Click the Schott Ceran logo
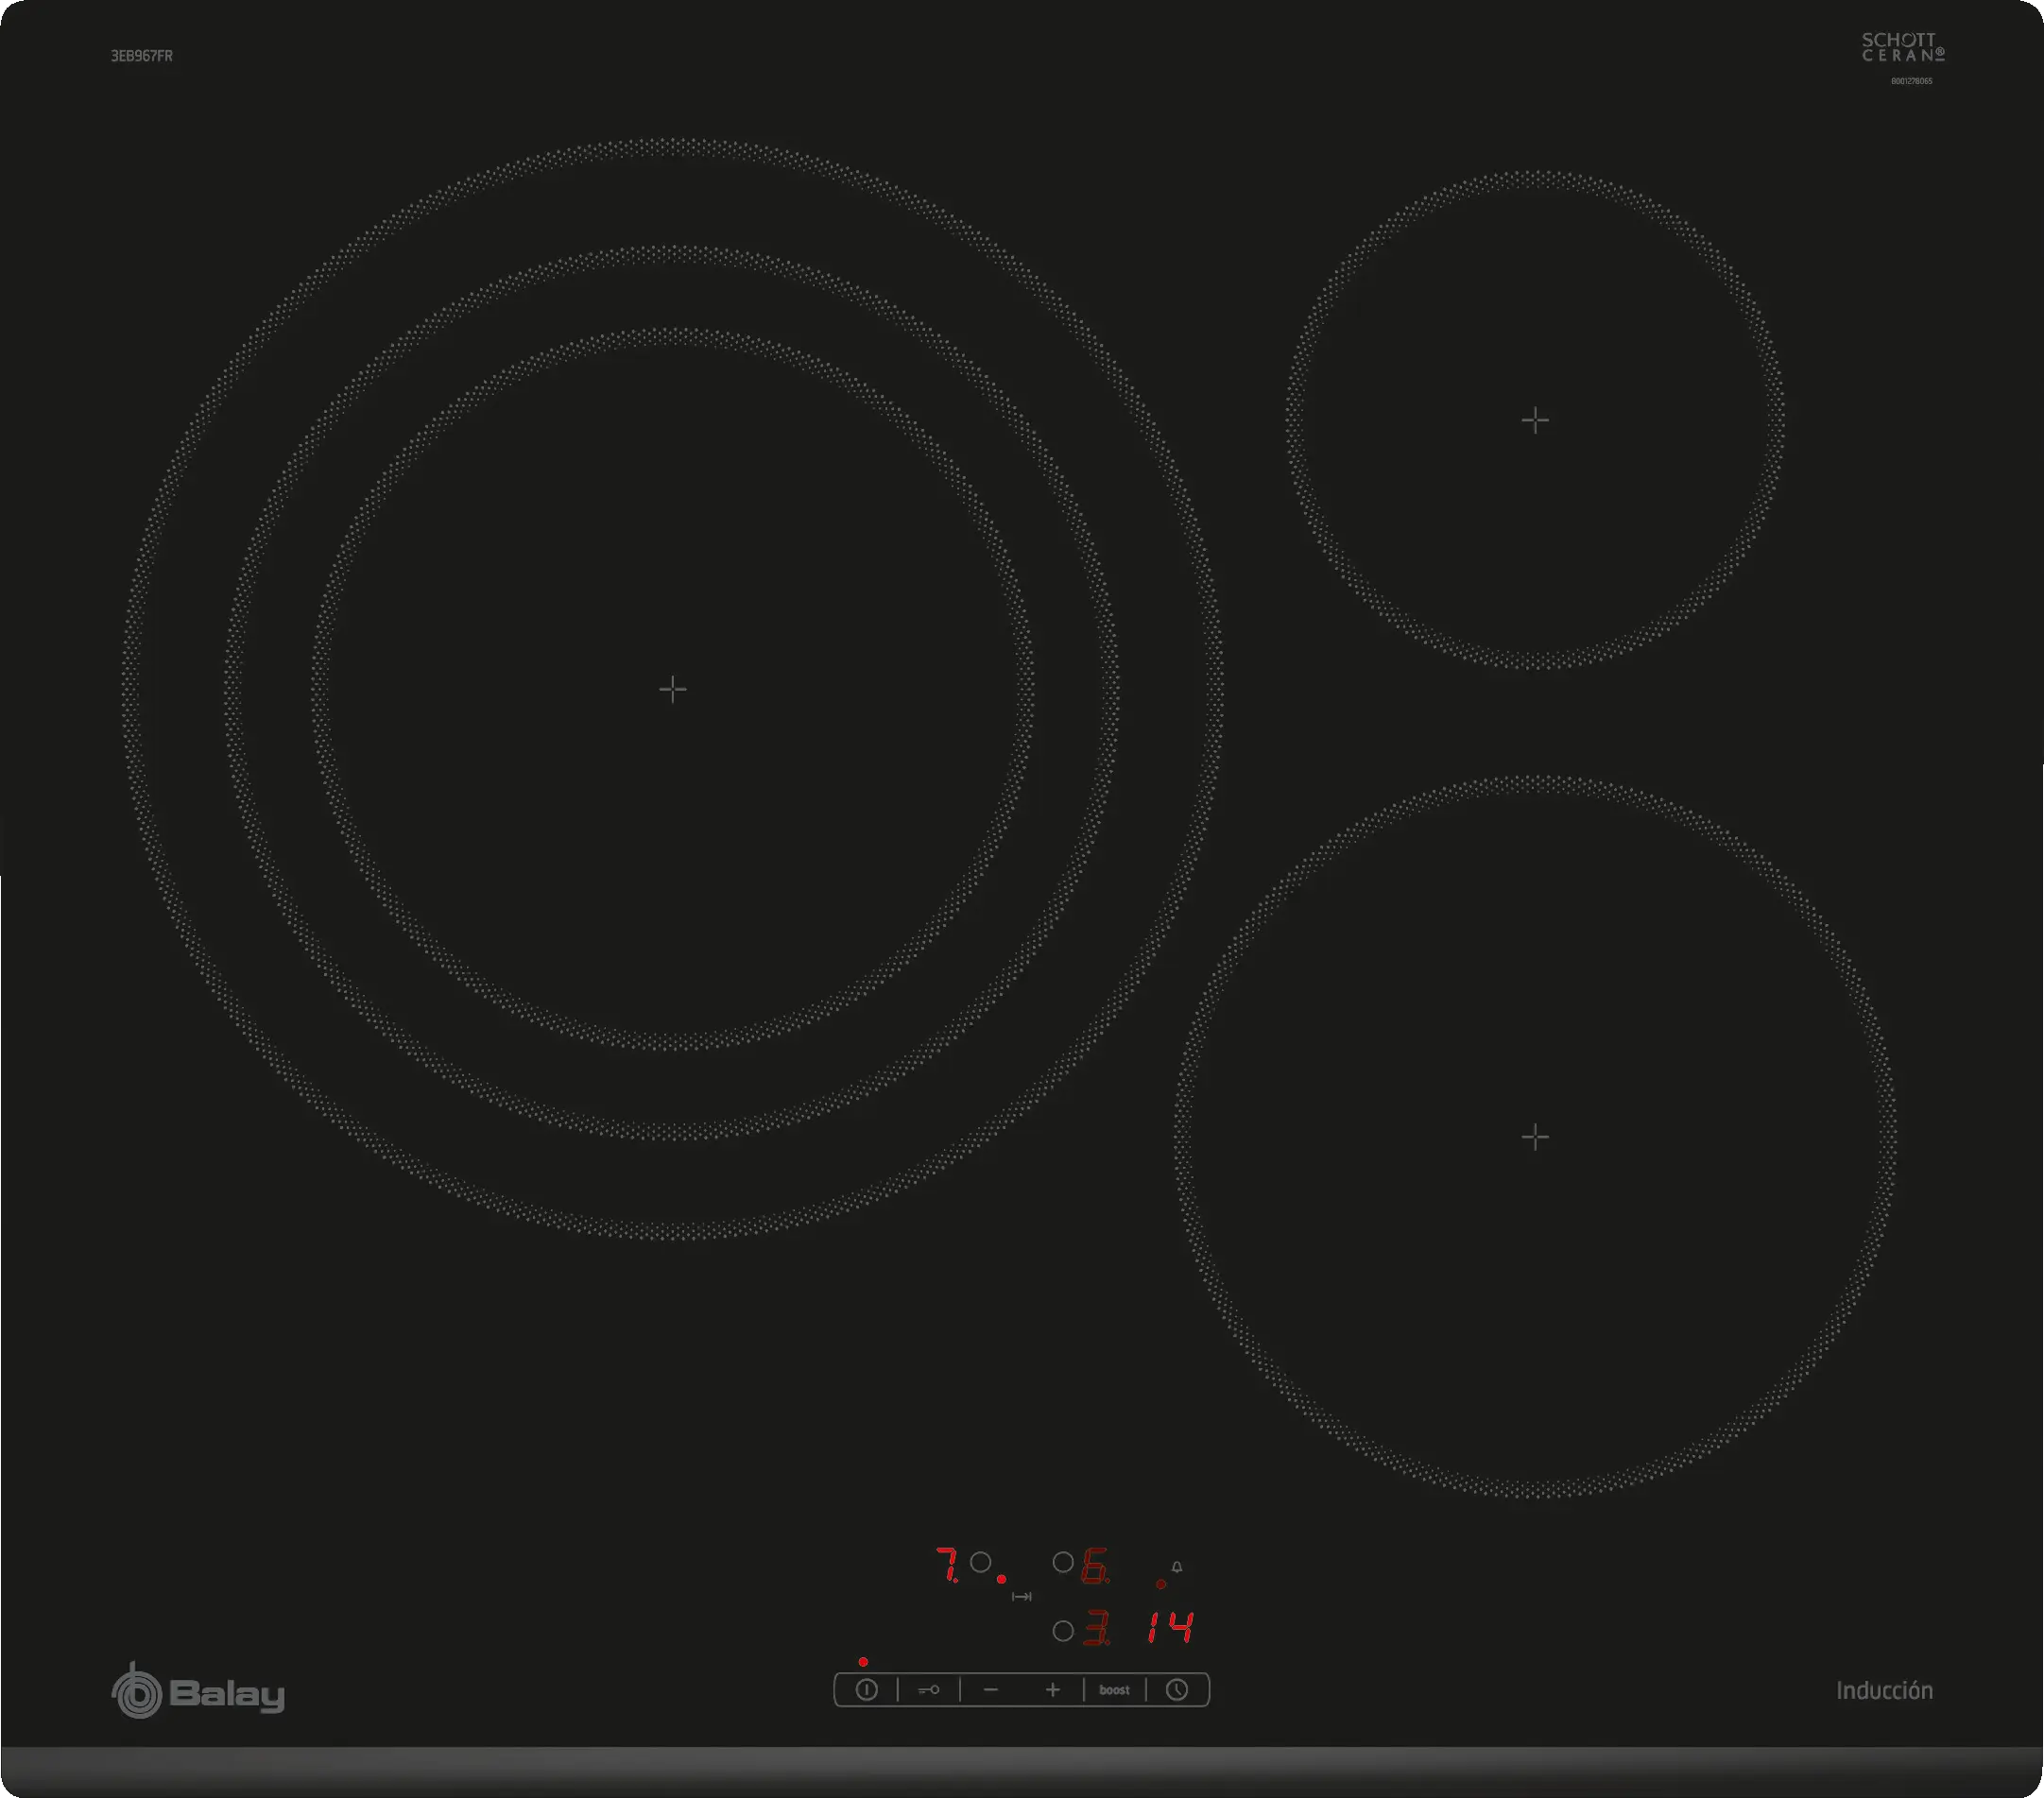 click(x=1902, y=48)
